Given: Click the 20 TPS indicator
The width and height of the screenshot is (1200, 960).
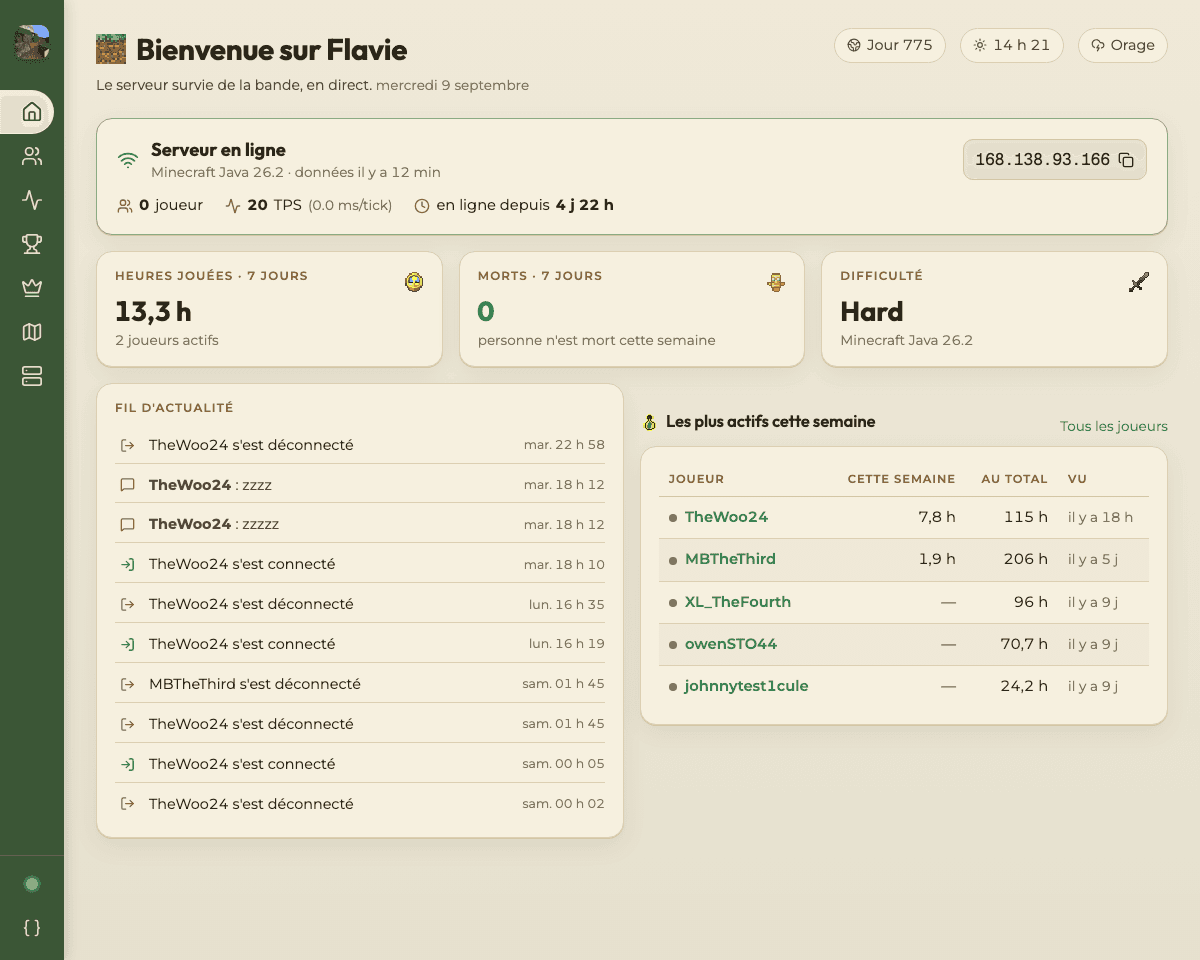Looking at the screenshot, I should [x=308, y=205].
